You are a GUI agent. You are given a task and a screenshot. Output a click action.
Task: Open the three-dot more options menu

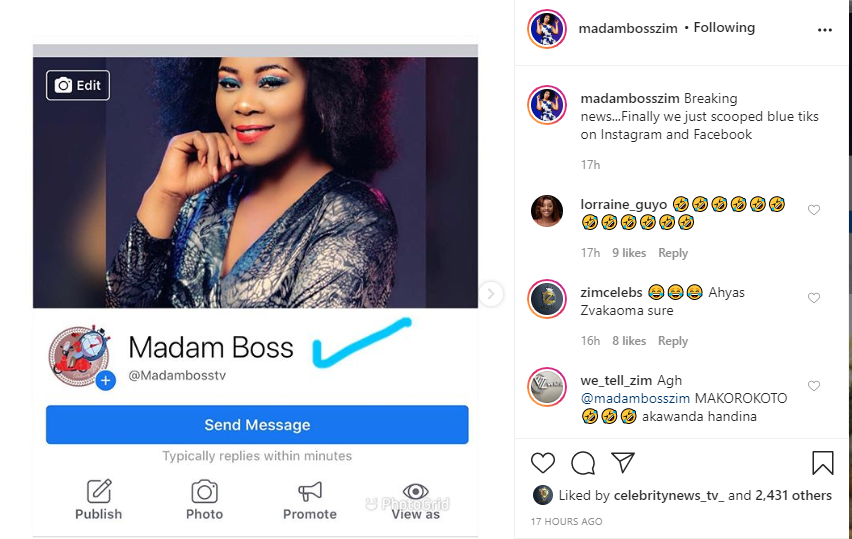pos(824,30)
